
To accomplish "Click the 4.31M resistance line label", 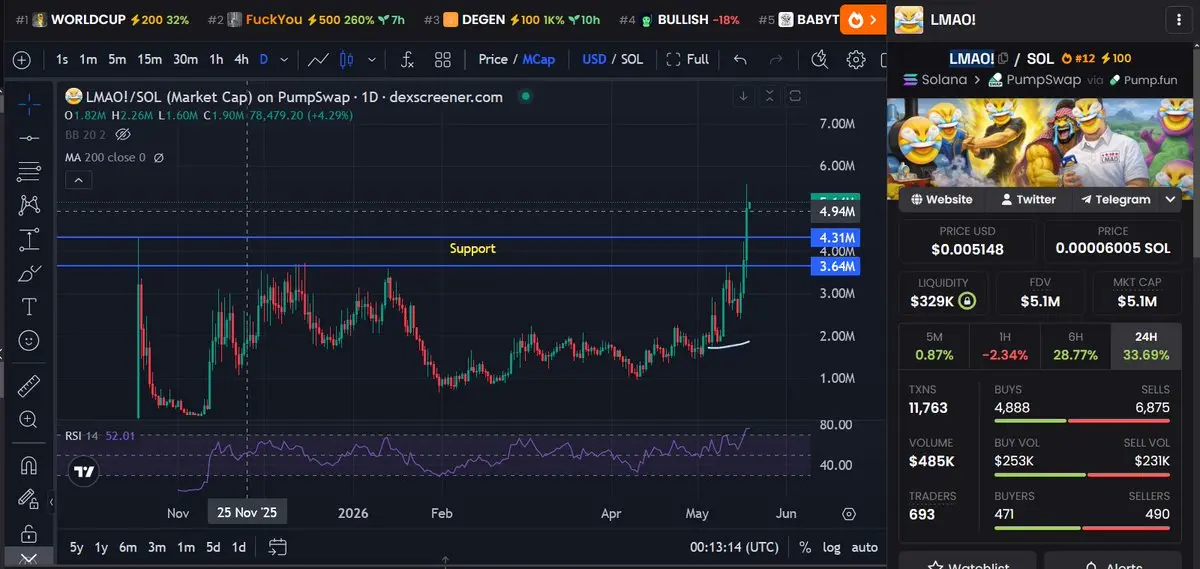I will coord(836,238).
